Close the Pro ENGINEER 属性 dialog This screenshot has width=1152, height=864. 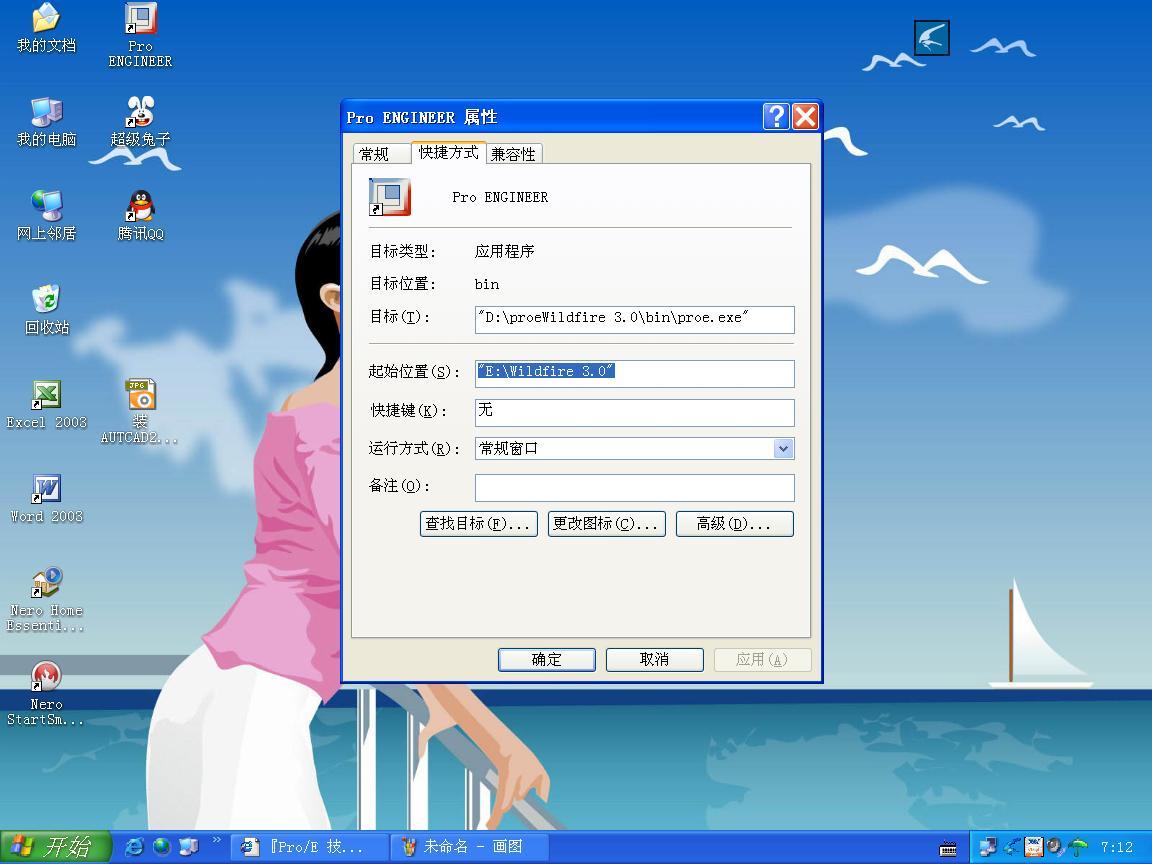pyautogui.click(x=805, y=117)
